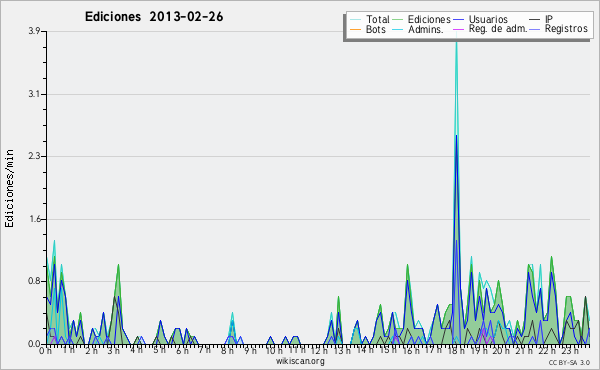Image resolution: width=600 pixels, height=370 pixels.
Task: Click the 3.1 y-axis value
Action: (x=34, y=94)
